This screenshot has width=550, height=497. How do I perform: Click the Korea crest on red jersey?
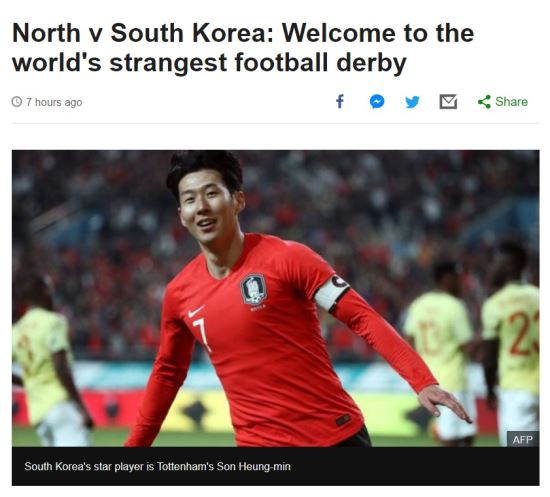tap(253, 290)
